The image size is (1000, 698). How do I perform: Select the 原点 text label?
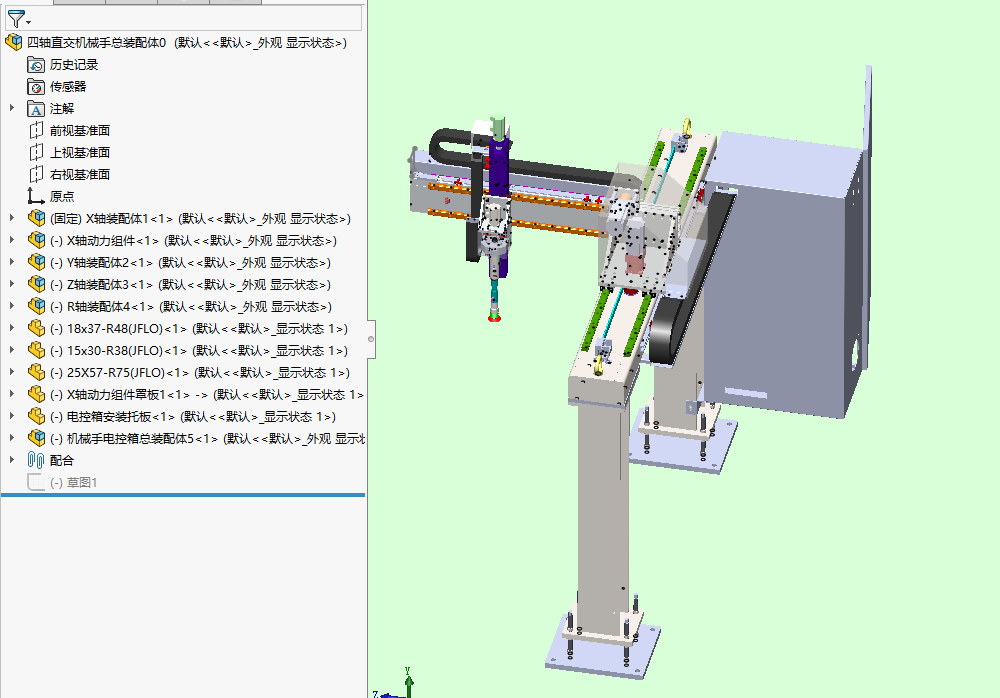click(62, 197)
